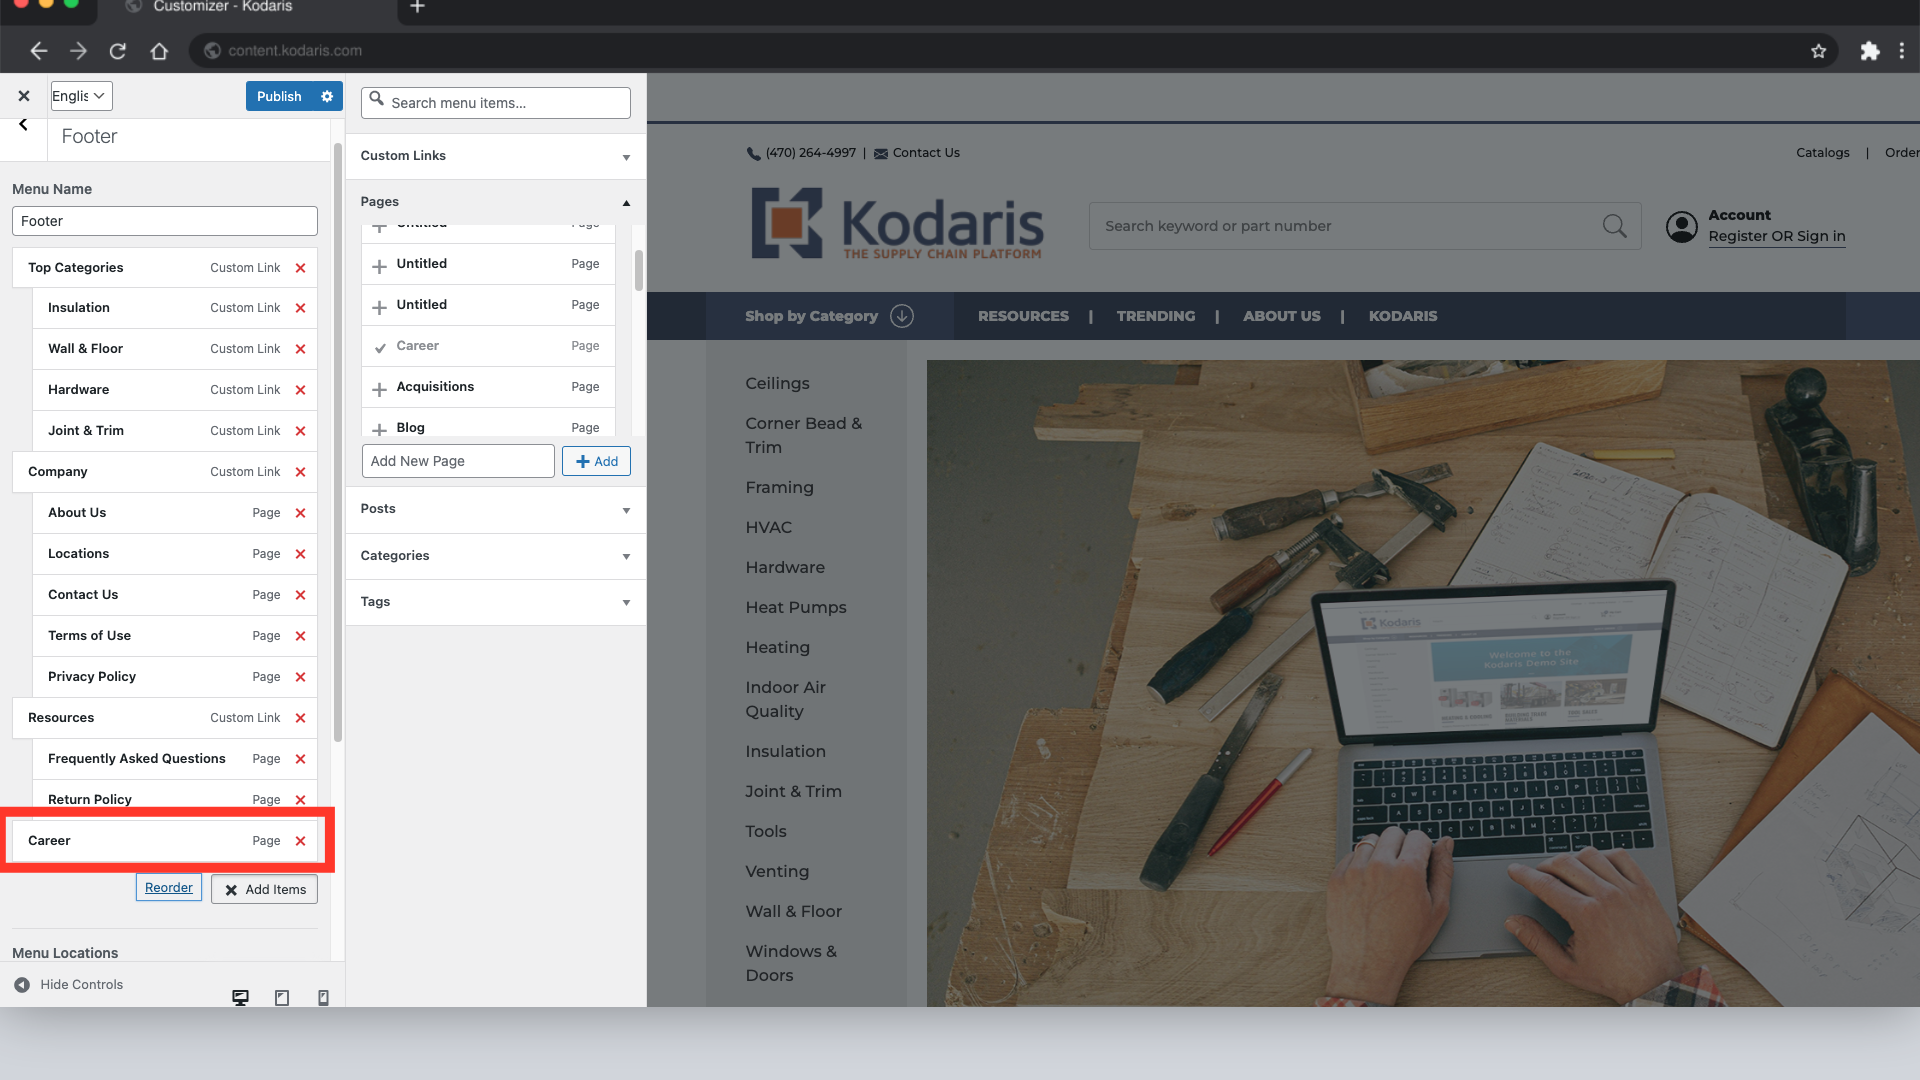Go back using the Footer back chevron

click(x=23, y=125)
